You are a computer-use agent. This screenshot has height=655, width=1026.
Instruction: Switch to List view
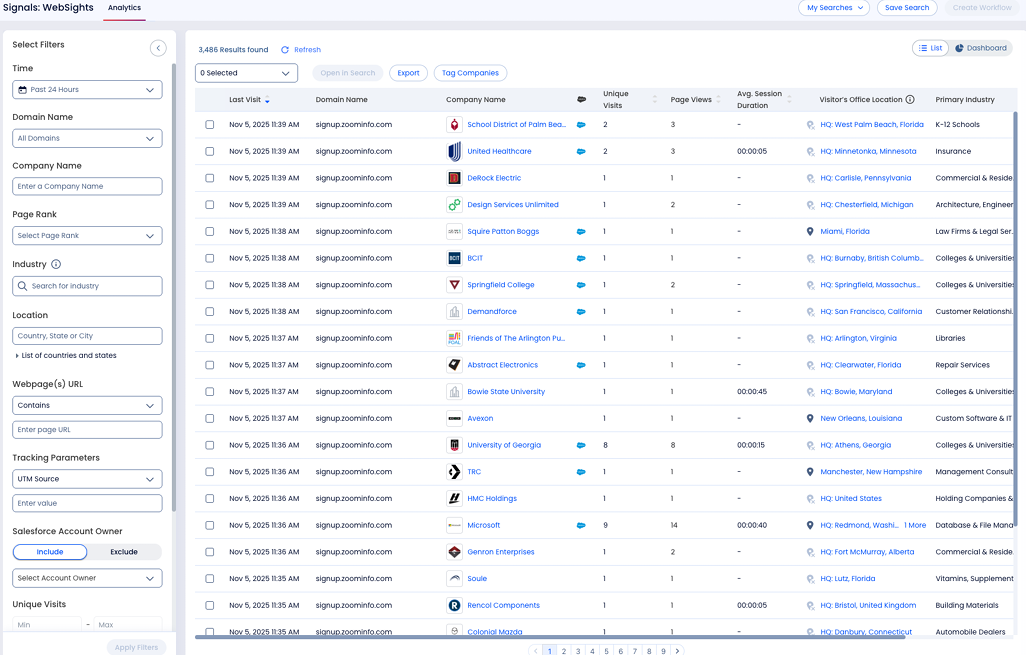(x=930, y=48)
